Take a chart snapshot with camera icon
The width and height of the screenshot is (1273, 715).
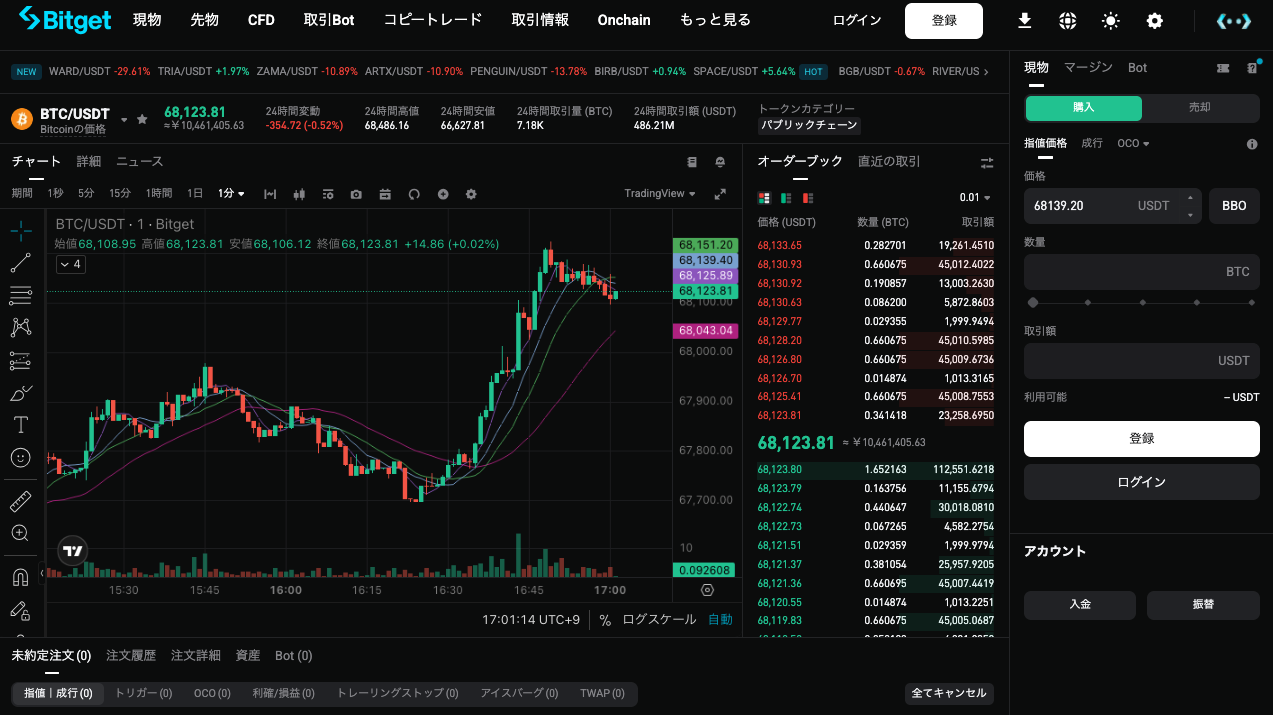point(356,194)
